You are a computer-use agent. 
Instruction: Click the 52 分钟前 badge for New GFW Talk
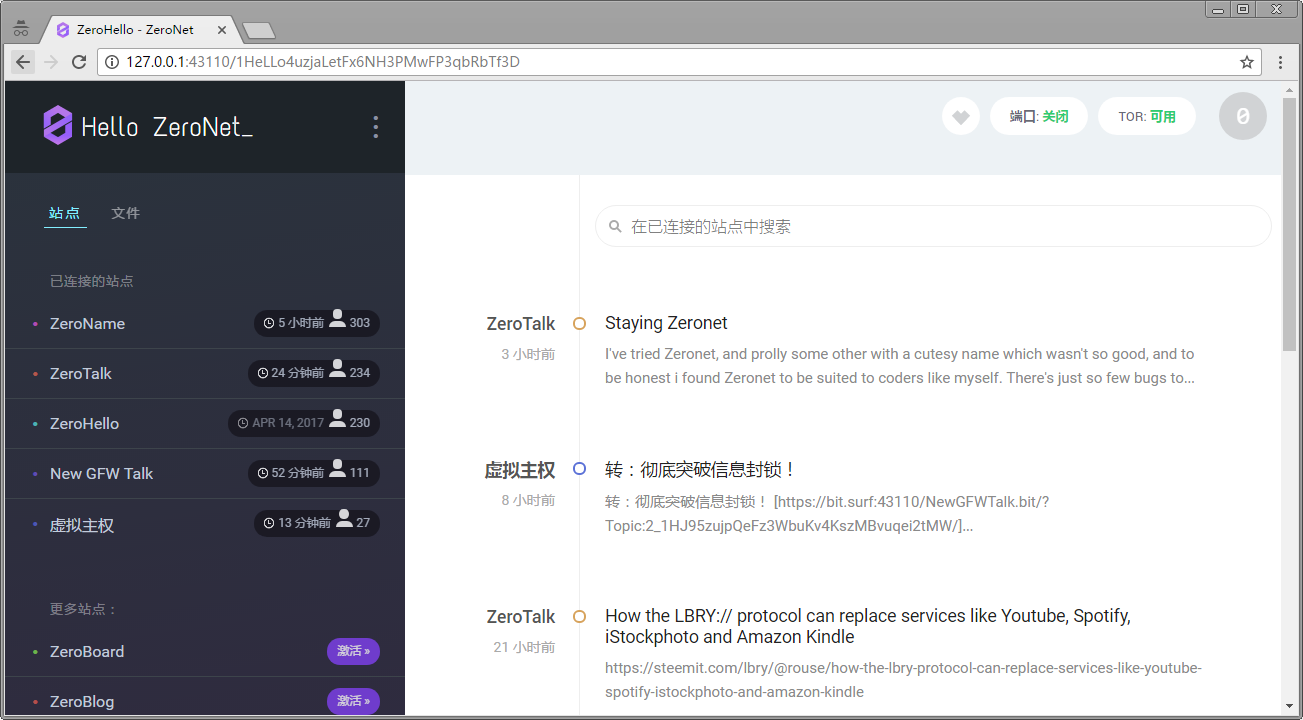tap(314, 473)
